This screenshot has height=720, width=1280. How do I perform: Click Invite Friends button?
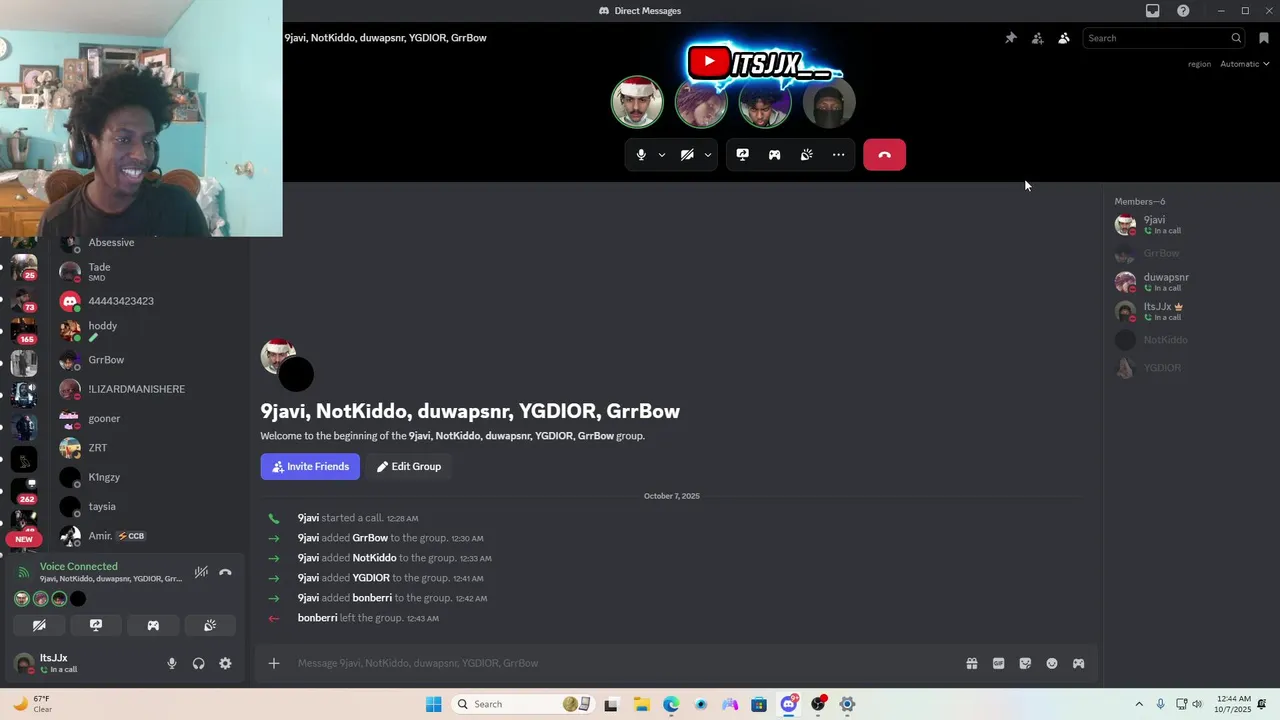coord(310,467)
